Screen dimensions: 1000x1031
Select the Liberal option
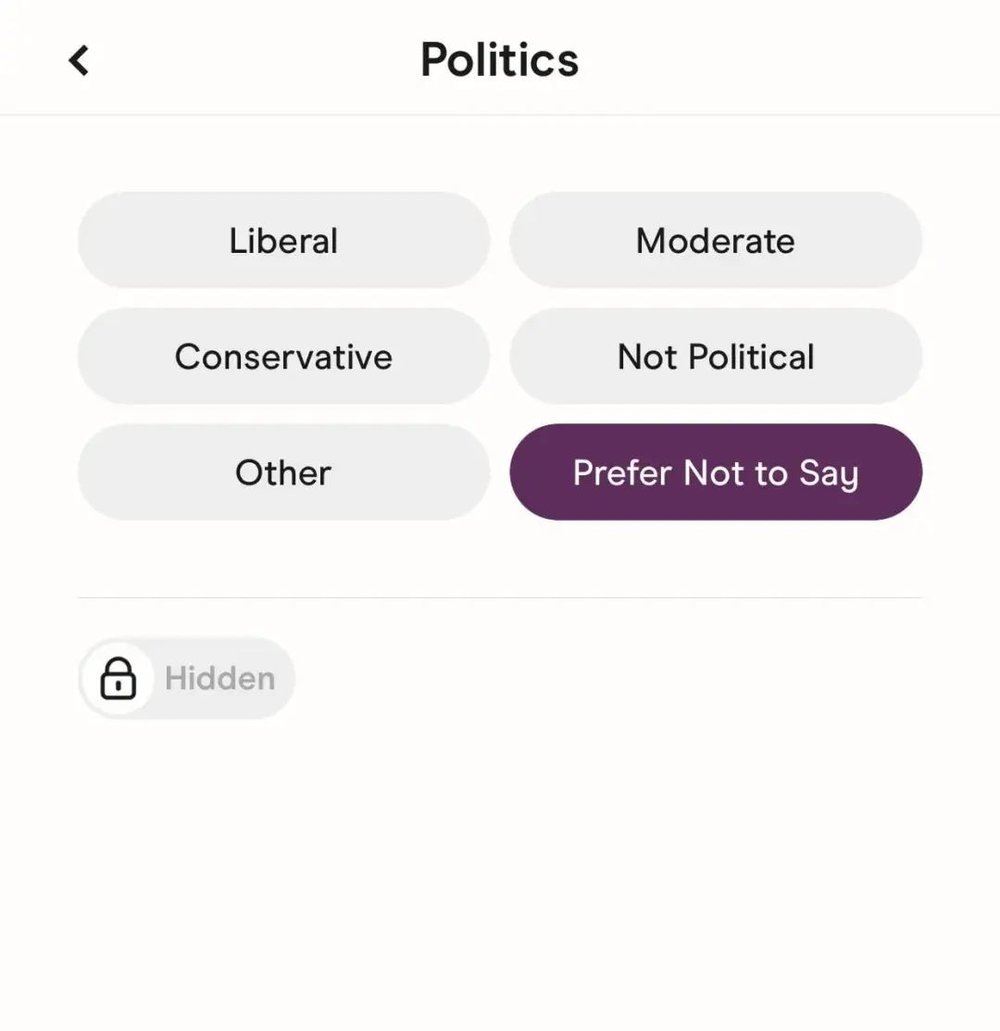[x=284, y=241]
